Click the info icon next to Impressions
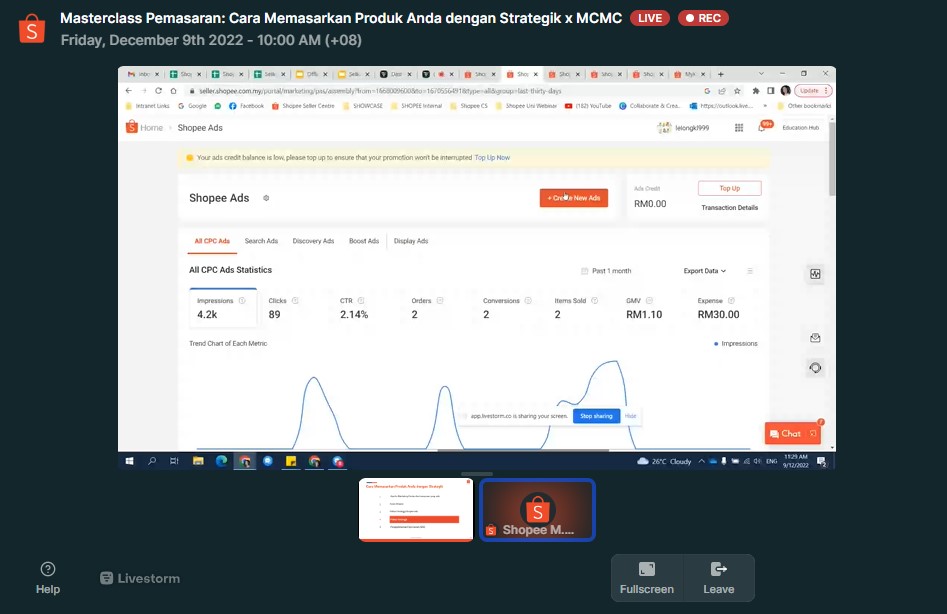This screenshot has height=614, width=947. 242,301
